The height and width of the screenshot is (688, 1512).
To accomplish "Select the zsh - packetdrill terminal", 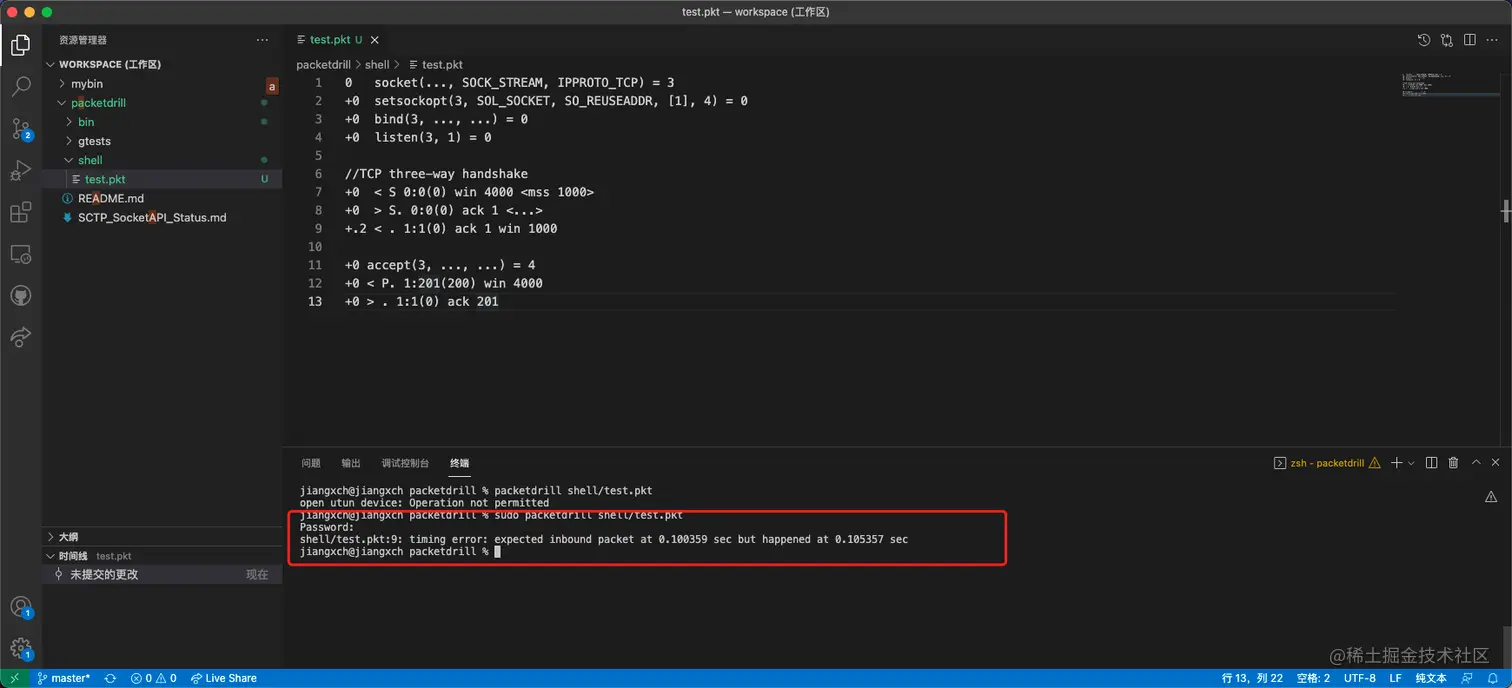I will pyautogui.click(x=1326, y=463).
